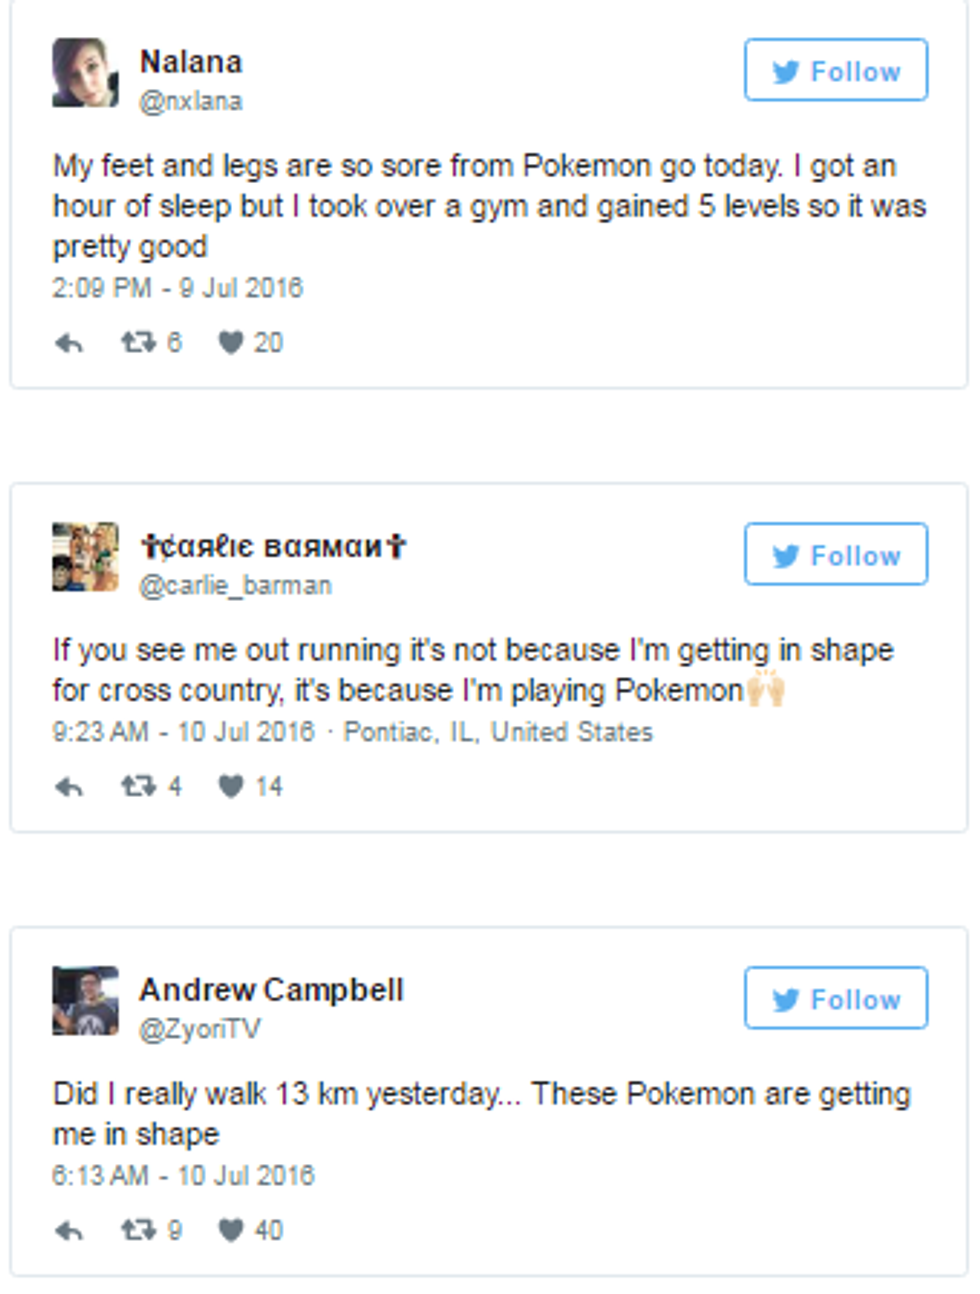Retweet Andrew Campbell's walking tweet
The width and height of the screenshot is (980, 1294).
[x=138, y=1230]
